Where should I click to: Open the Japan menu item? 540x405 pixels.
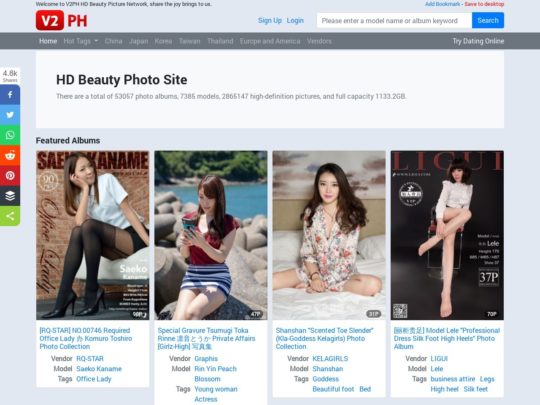coord(138,41)
